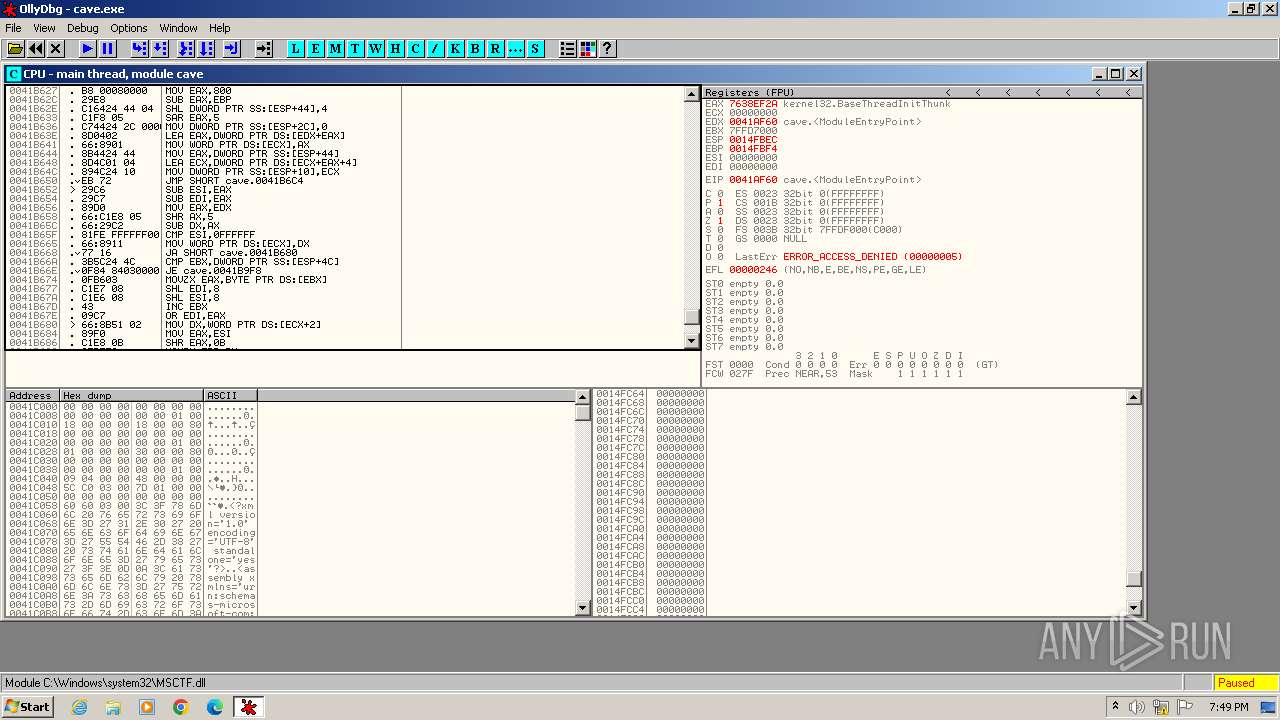Select the EBP register value 0014FBF4
Image resolution: width=1280 pixels, height=720 pixels.
[x=753, y=149]
